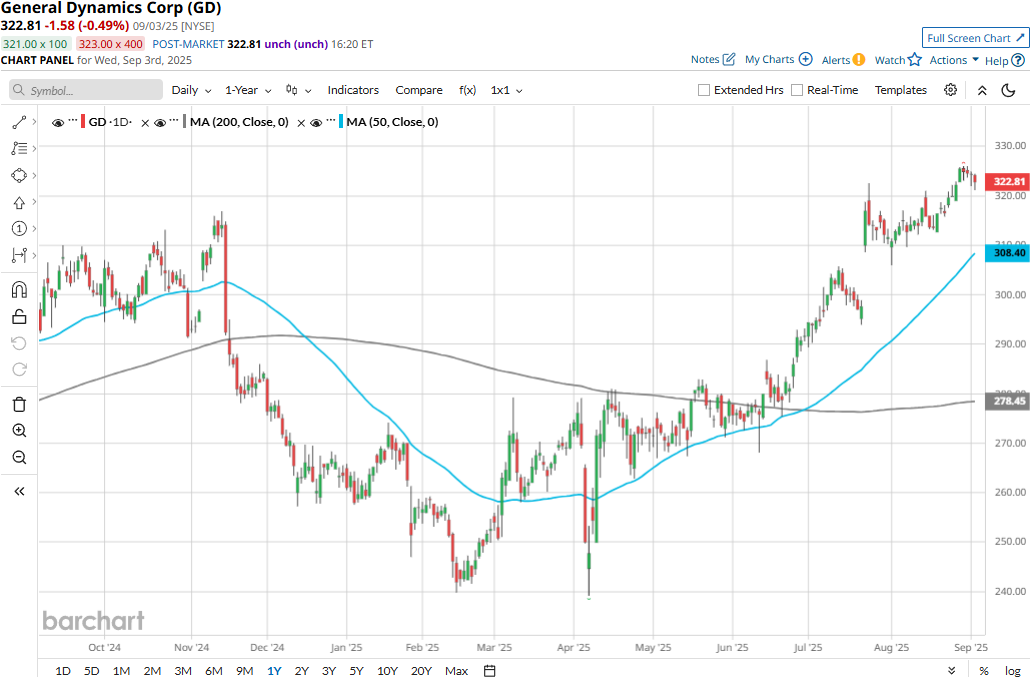The image size is (1031, 677).
Task: Enable the Real-Time checkbox
Action: tap(797, 90)
